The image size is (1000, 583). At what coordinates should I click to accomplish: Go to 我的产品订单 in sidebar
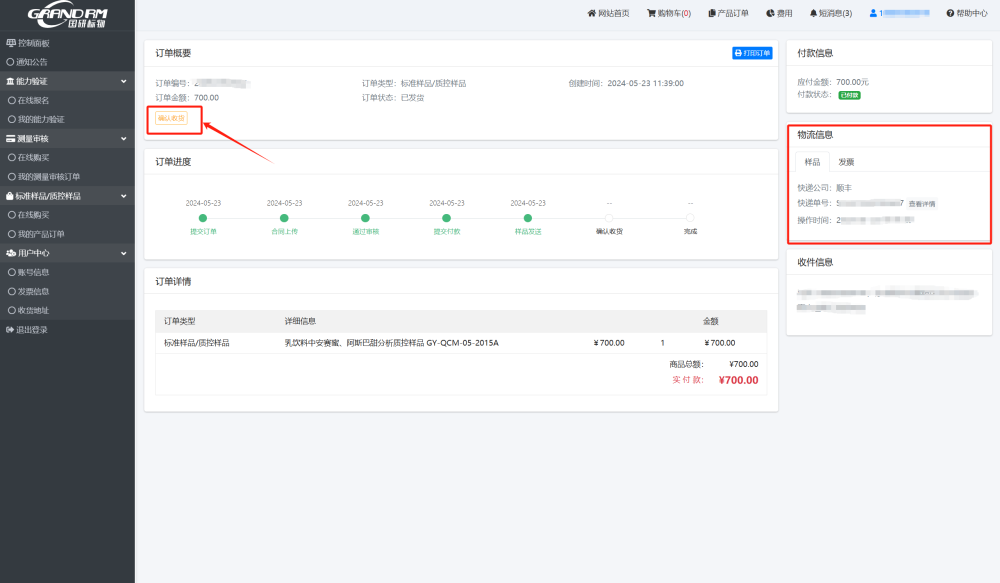tap(42, 234)
